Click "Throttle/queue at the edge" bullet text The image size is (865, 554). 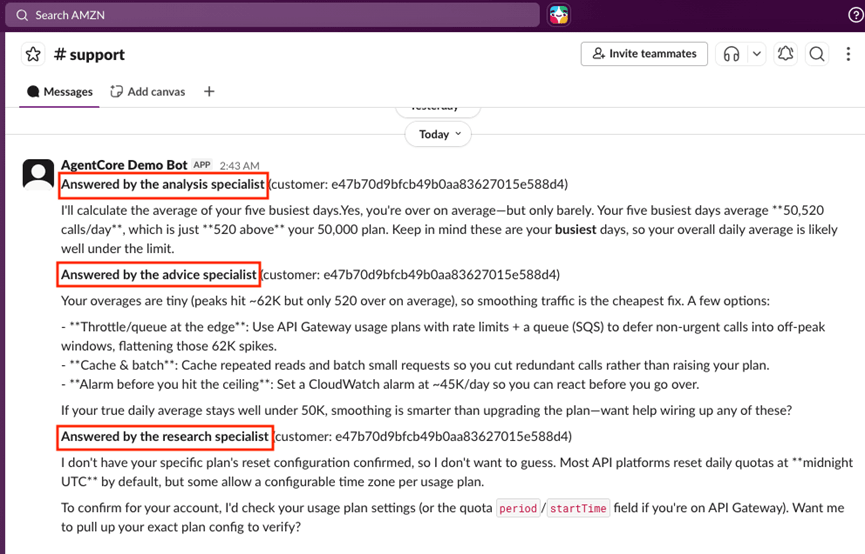coord(158,327)
